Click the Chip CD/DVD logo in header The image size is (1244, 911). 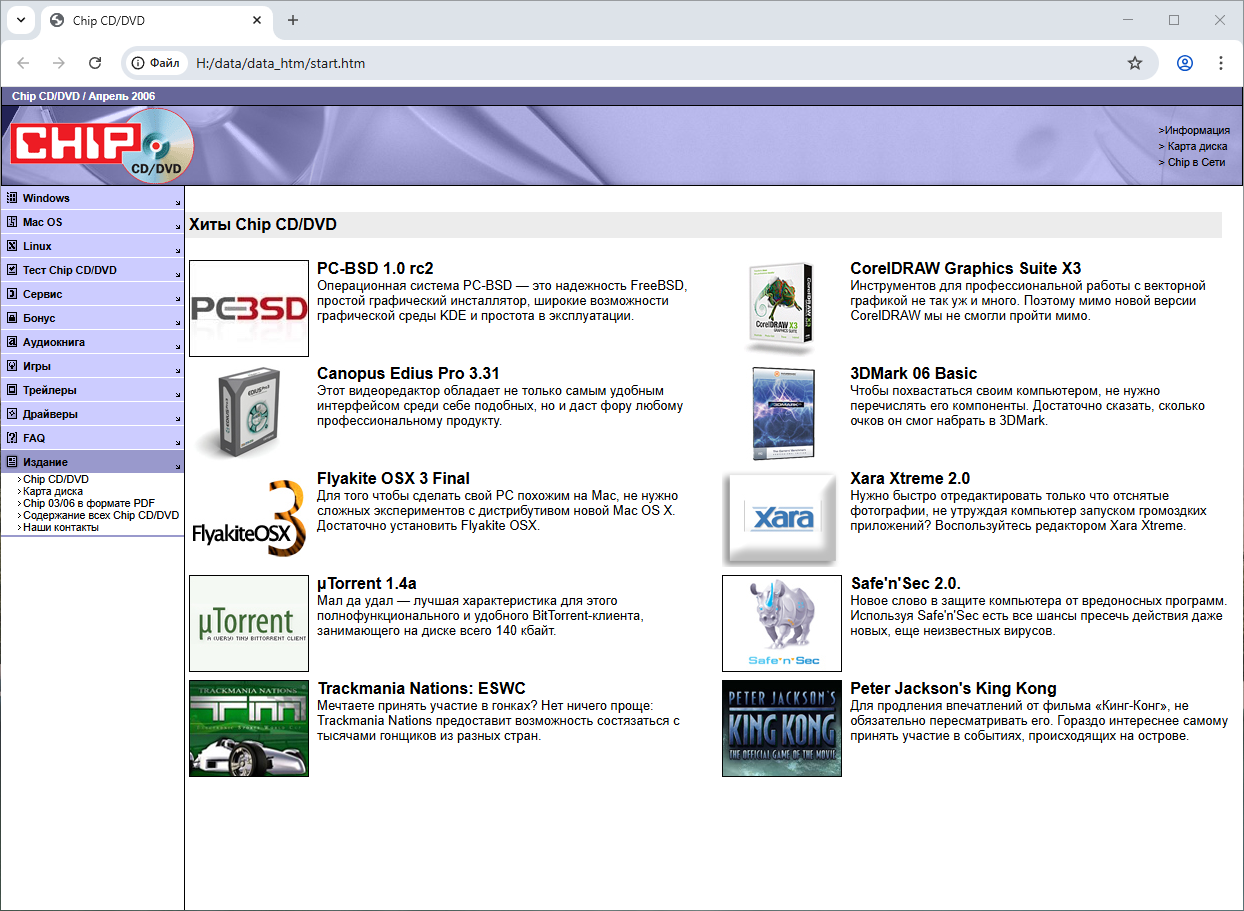(x=102, y=146)
